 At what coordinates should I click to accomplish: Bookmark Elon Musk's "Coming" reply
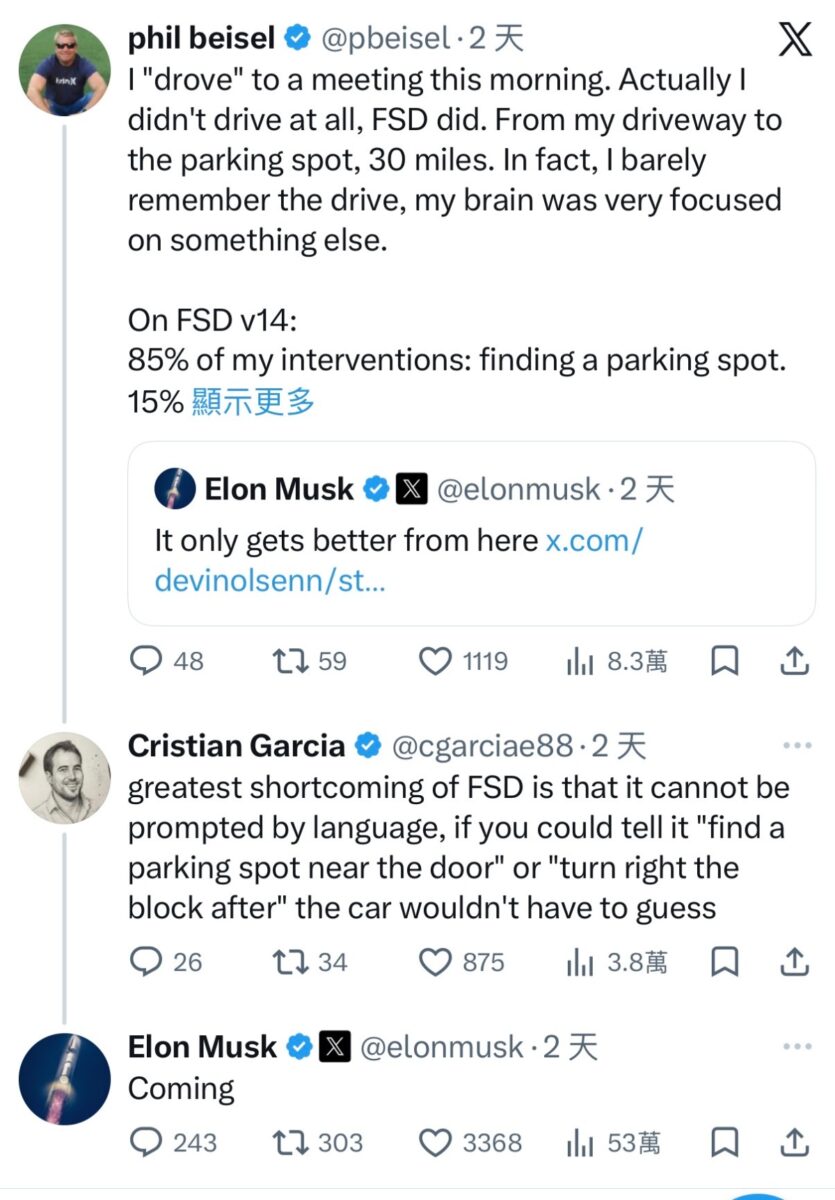click(x=724, y=1142)
